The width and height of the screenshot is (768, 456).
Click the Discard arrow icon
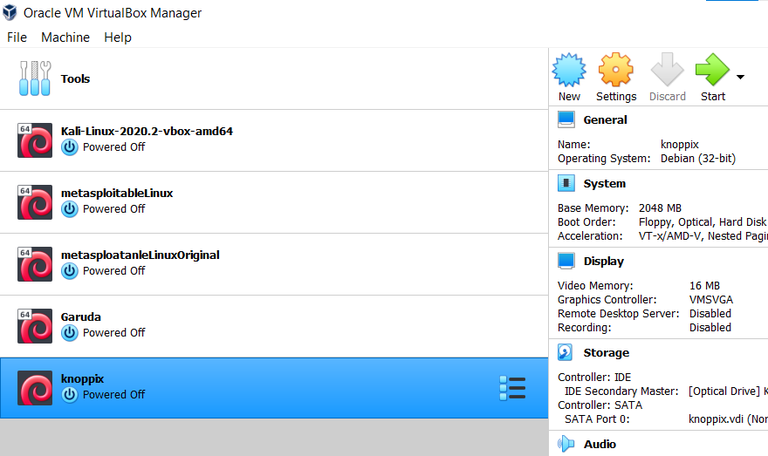click(667, 70)
